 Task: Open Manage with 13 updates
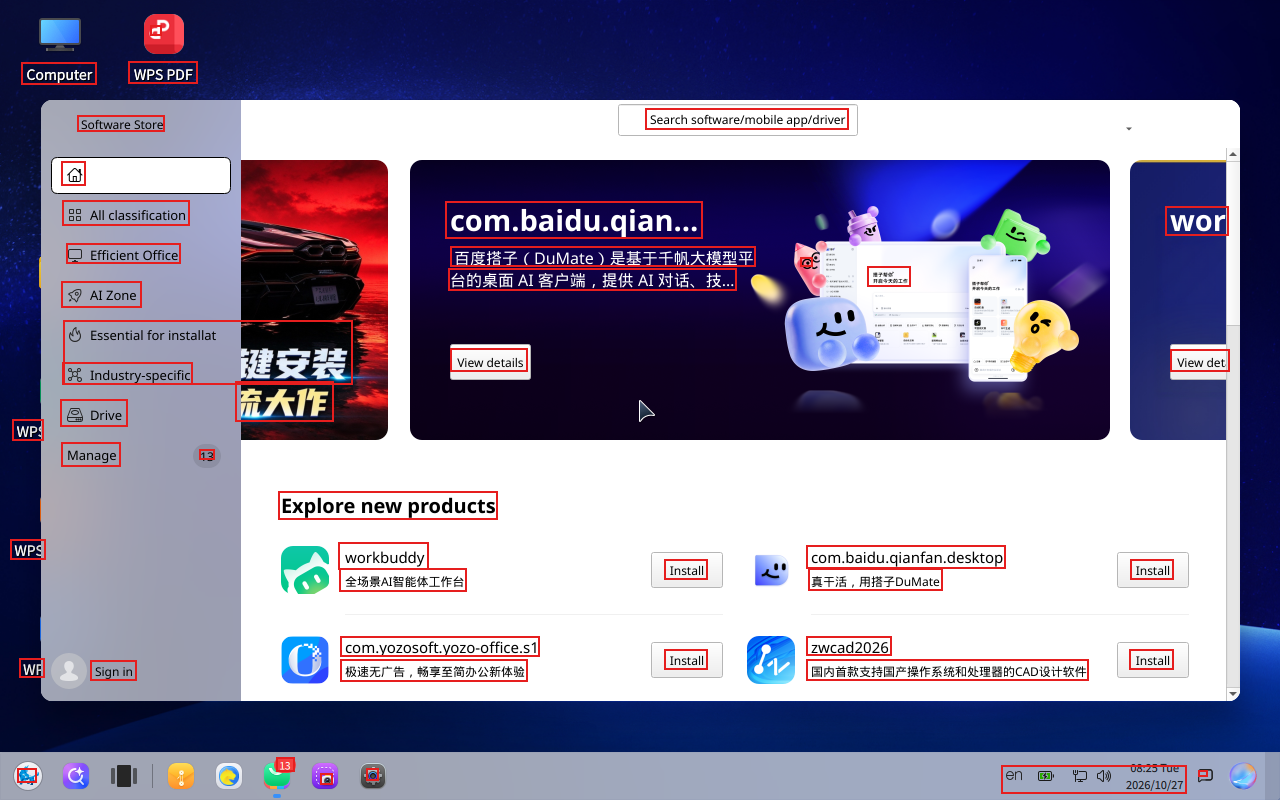click(141, 455)
